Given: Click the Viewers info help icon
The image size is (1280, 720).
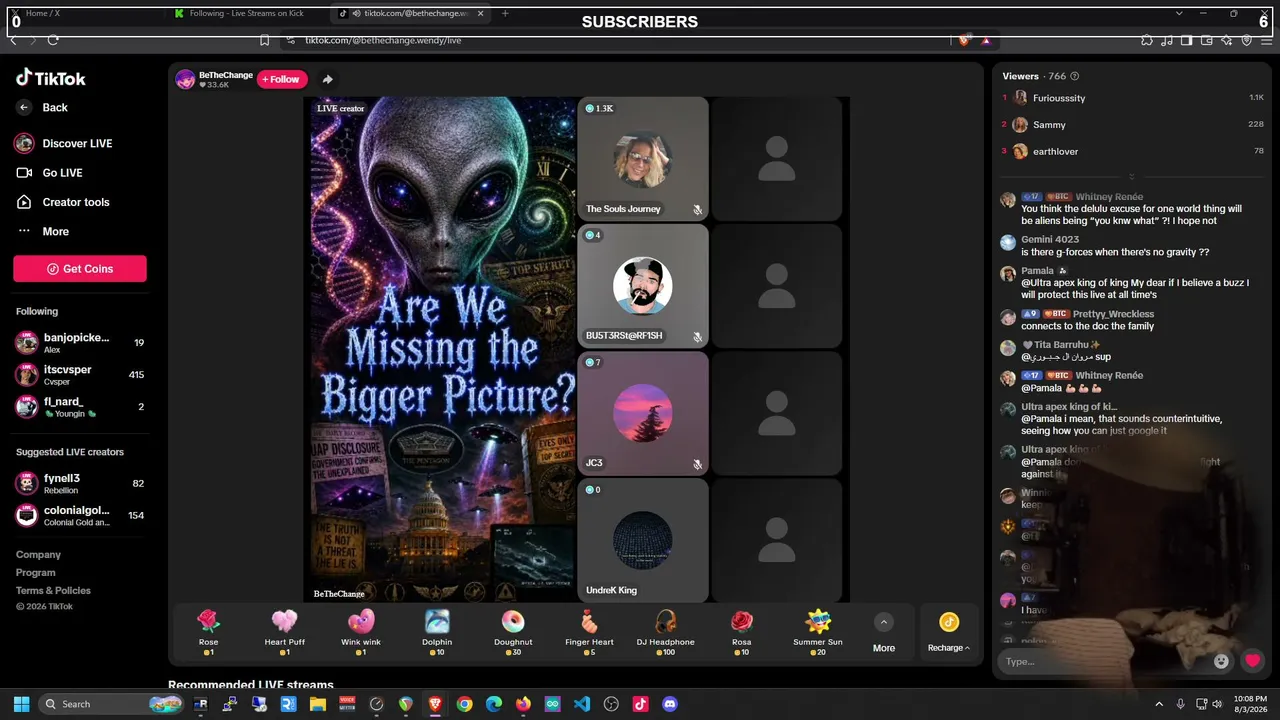Looking at the screenshot, I should coord(1075,76).
